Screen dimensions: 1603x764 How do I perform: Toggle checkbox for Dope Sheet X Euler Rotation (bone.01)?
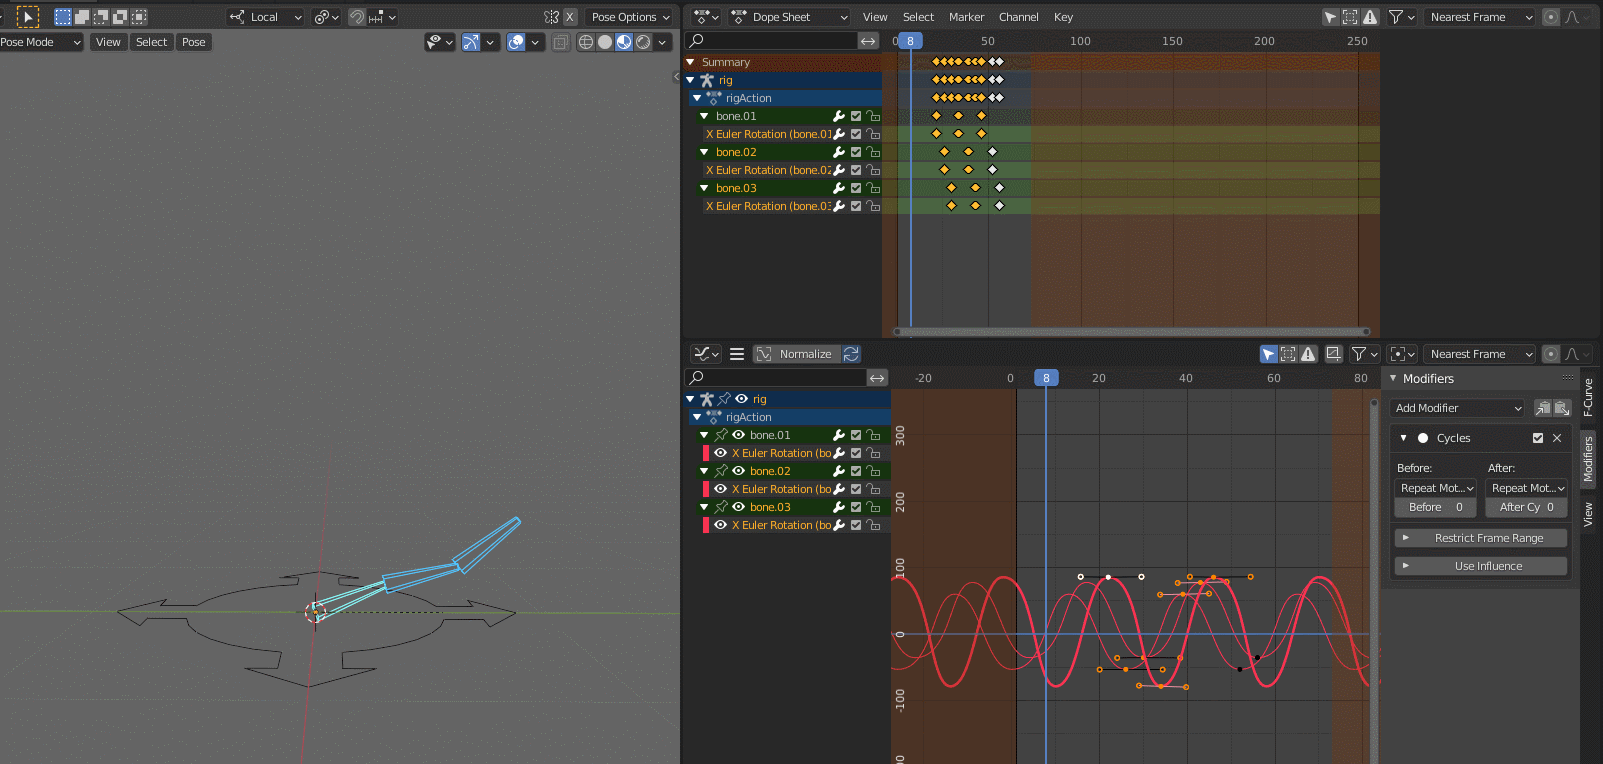pos(856,134)
